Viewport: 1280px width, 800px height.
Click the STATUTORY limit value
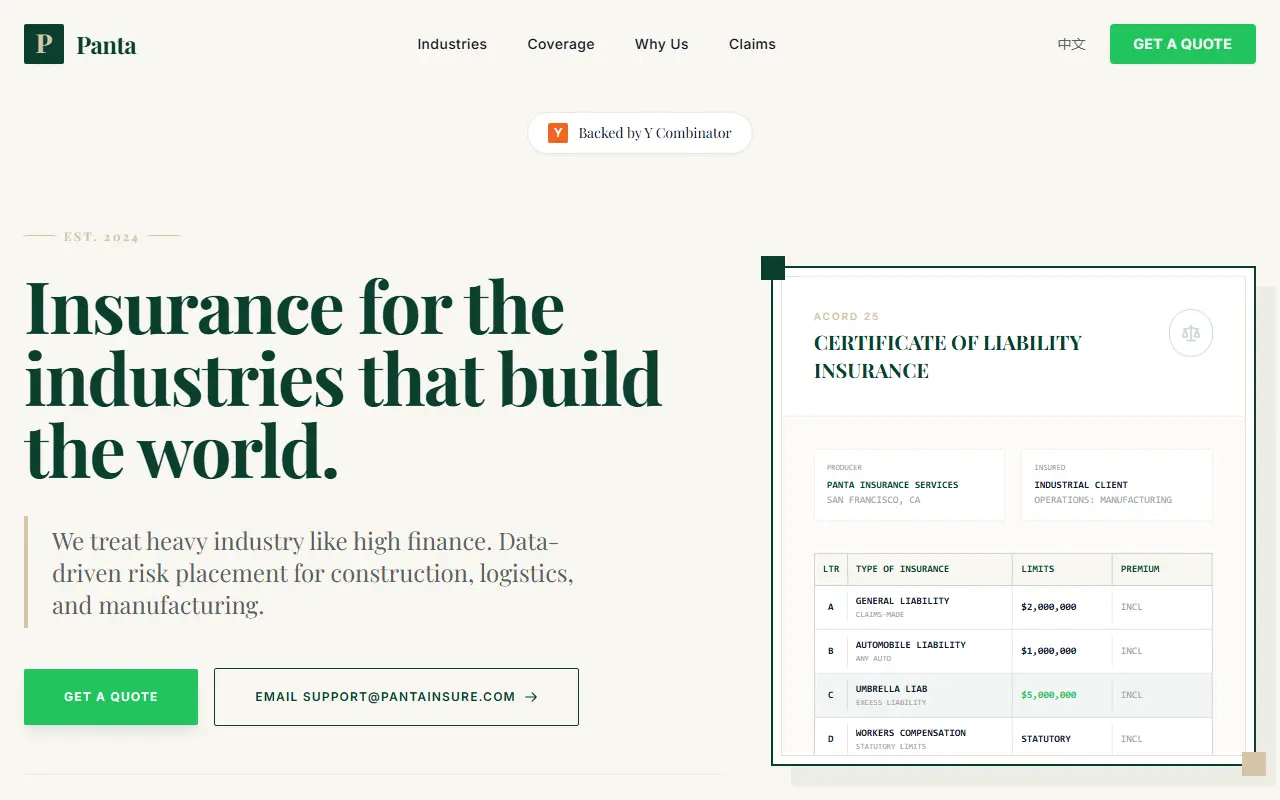coord(1046,739)
